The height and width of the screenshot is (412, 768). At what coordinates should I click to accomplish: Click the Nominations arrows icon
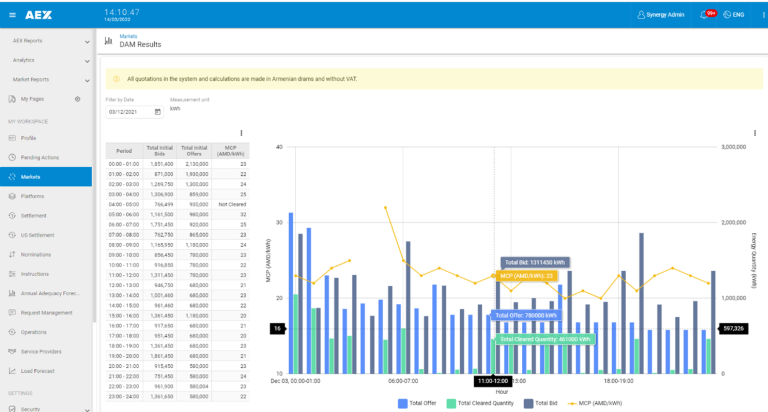(12, 254)
